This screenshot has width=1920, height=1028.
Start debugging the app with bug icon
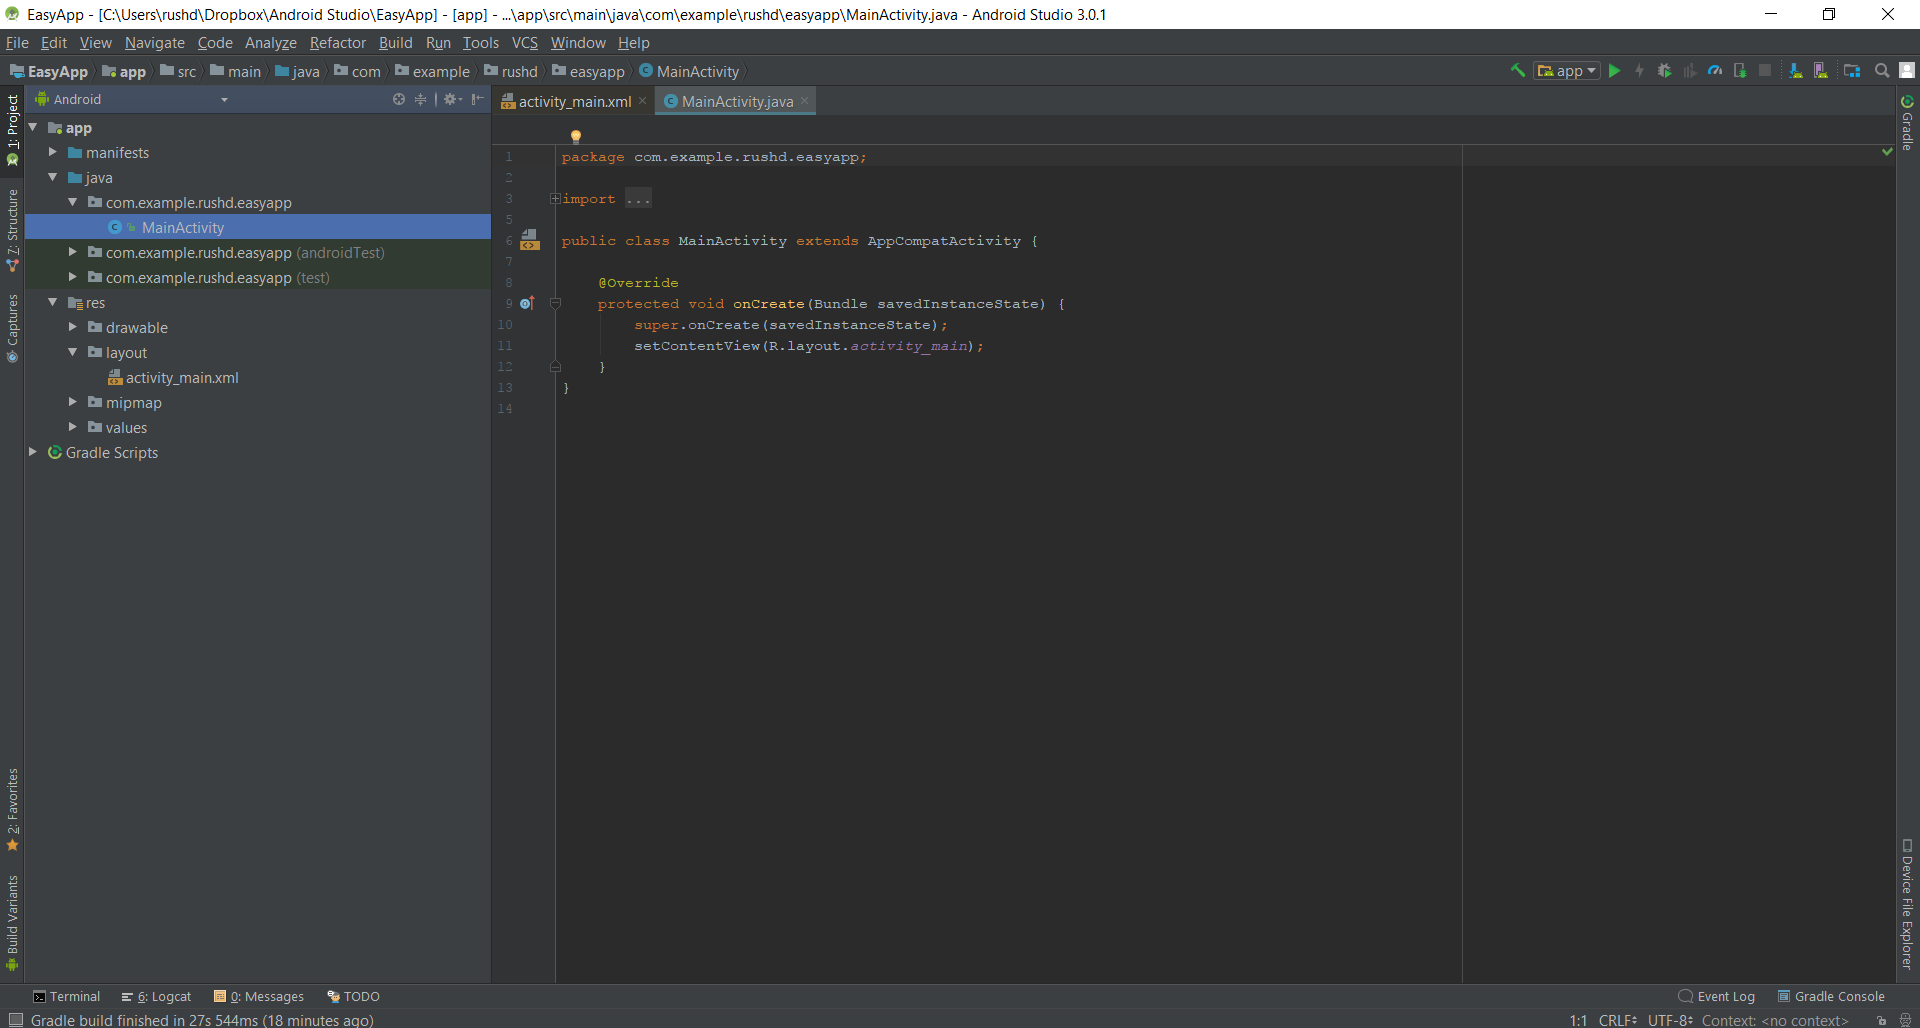[x=1664, y=71]
